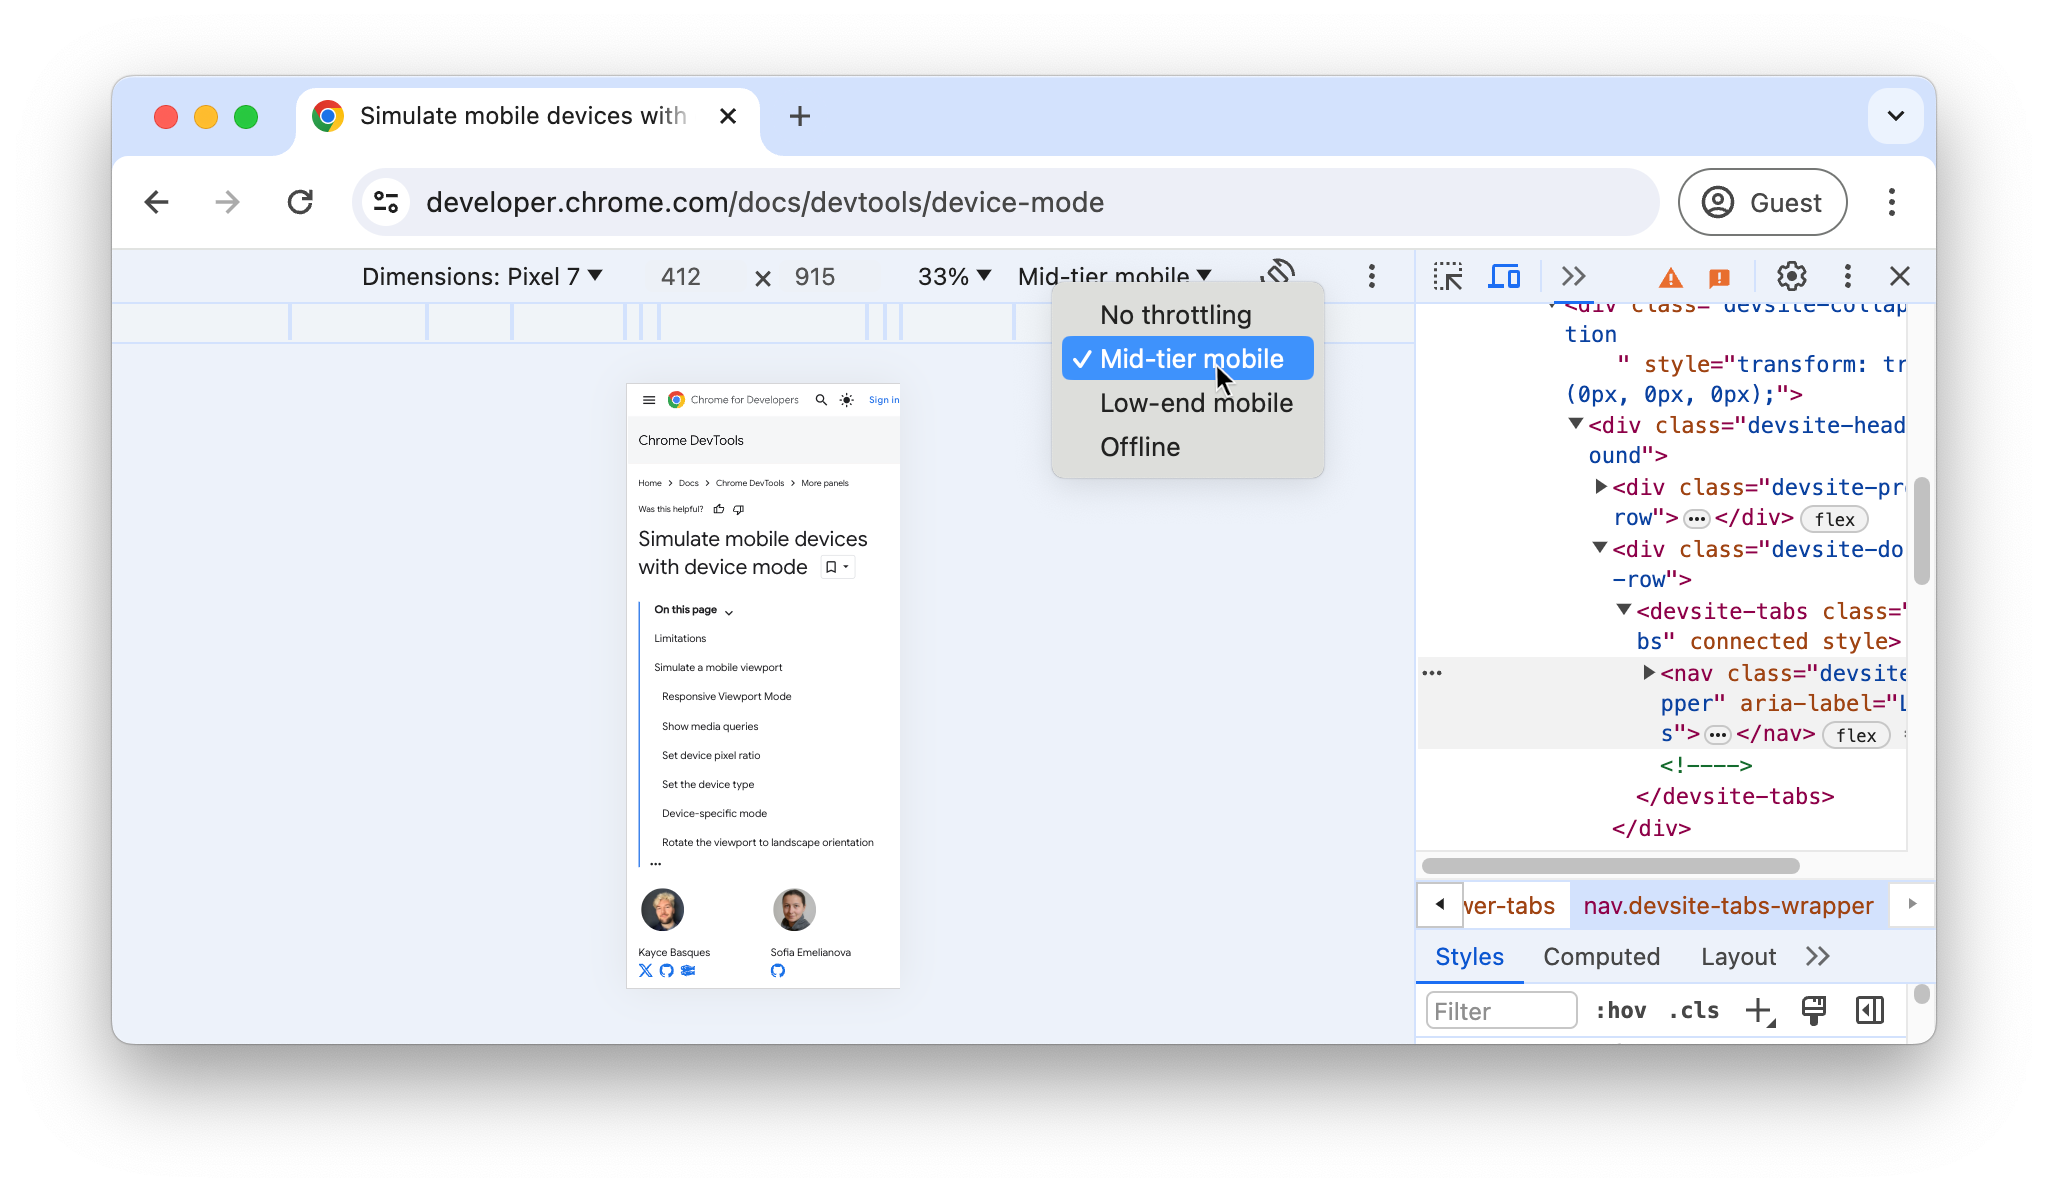The image size is (2048, 1192).
Task: Click the Styles filter input field
Action: point(1501,1010)
